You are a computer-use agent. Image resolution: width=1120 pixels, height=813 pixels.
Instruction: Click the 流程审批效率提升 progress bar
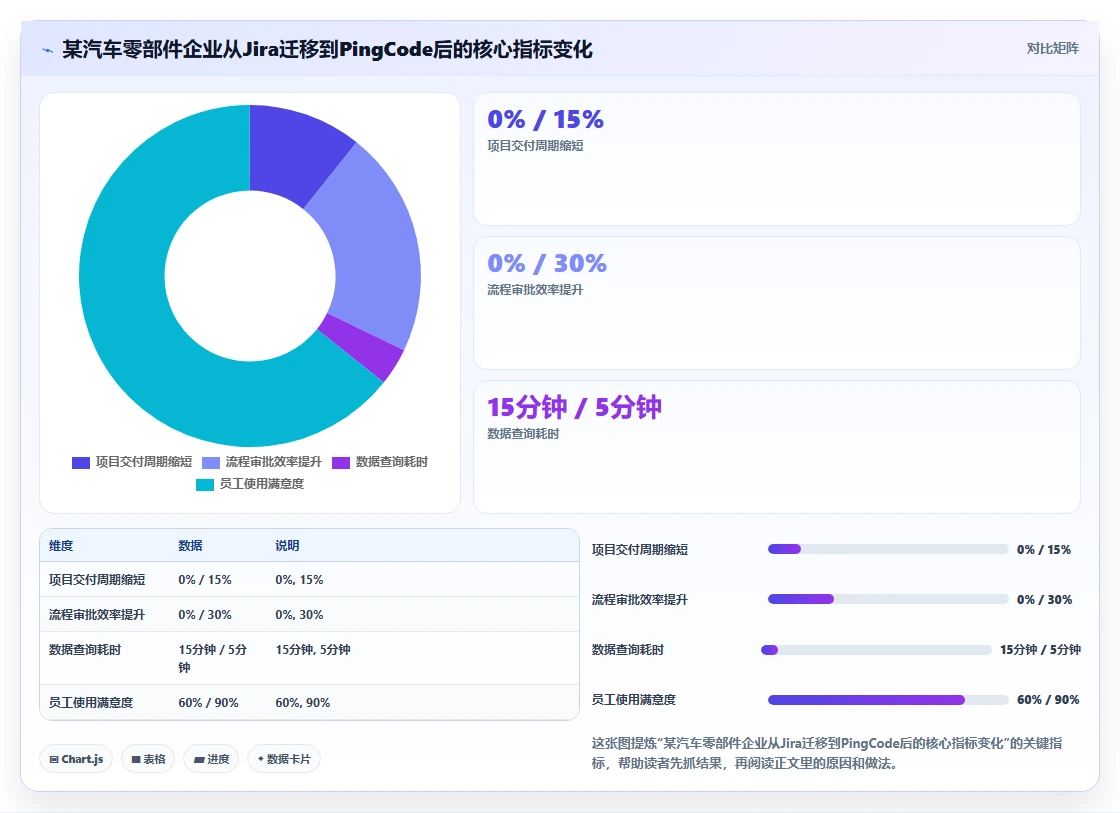(x=888, y=599)
